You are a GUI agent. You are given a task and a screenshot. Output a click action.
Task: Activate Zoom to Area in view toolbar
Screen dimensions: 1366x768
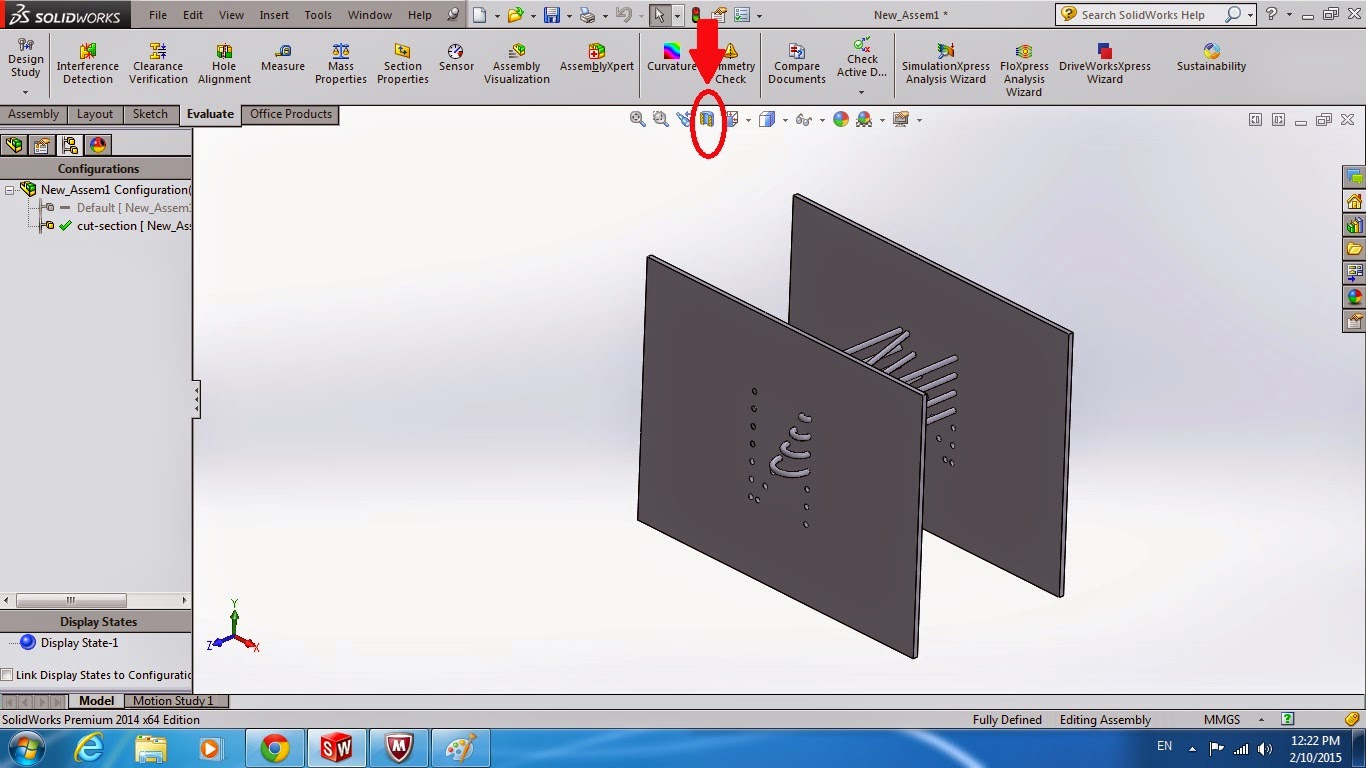[660, 119]
